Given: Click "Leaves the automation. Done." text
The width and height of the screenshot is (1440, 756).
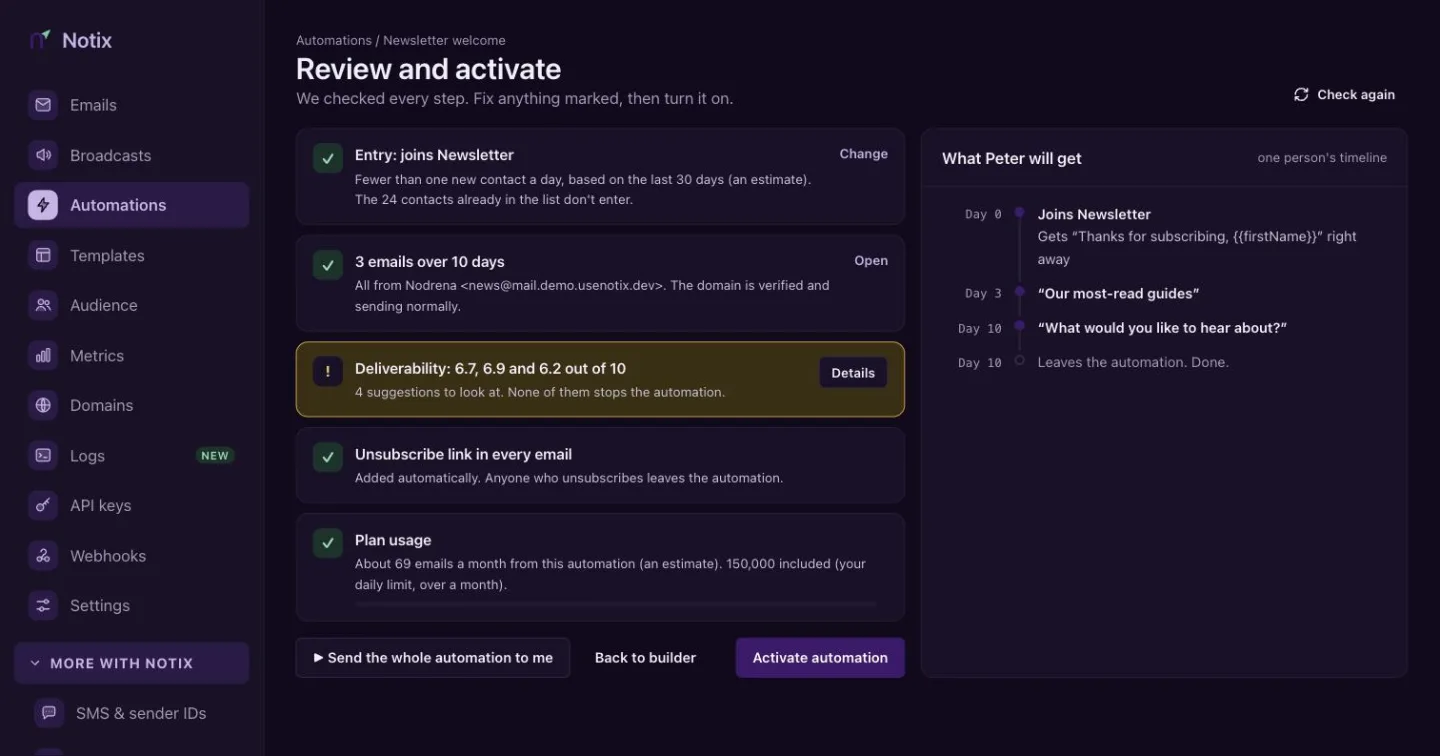Looking at the screenshot, I should [x=1133, y=362].
